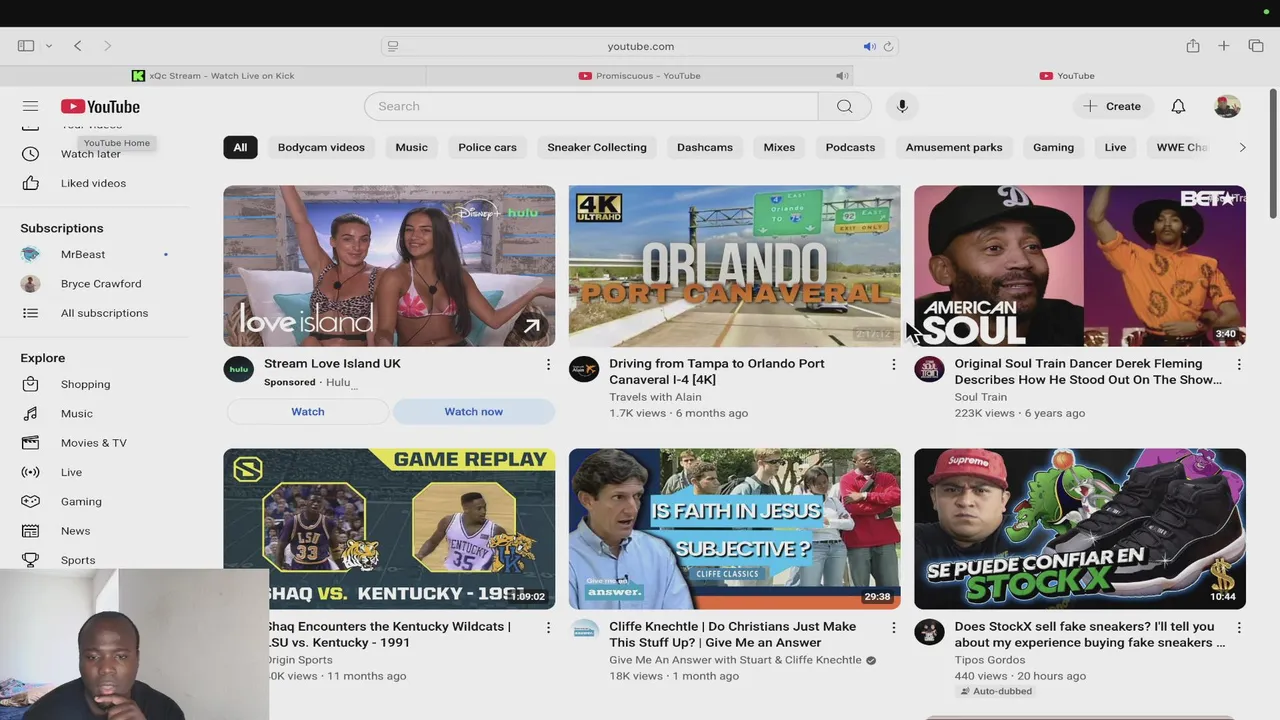Click Safari's Share icon

click(1192, 46)
